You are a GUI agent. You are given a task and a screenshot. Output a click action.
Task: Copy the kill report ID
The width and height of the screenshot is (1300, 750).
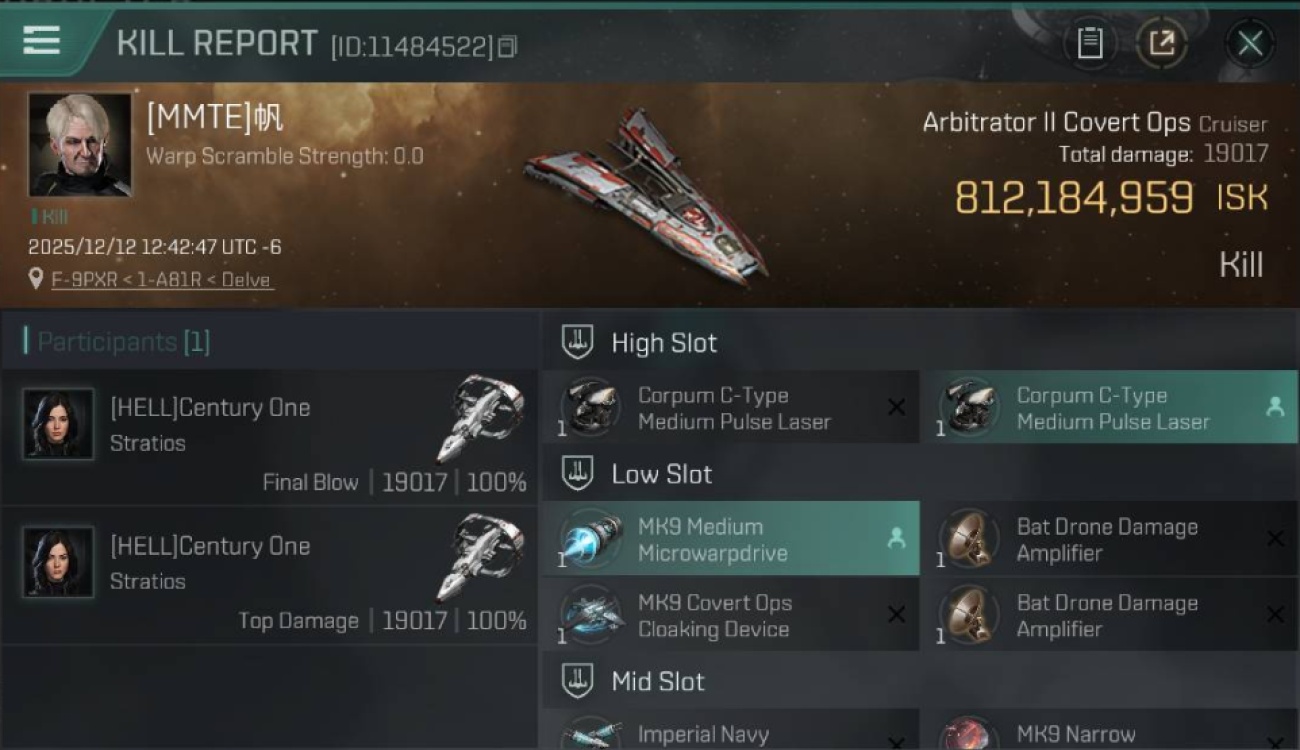pos(507,46)
